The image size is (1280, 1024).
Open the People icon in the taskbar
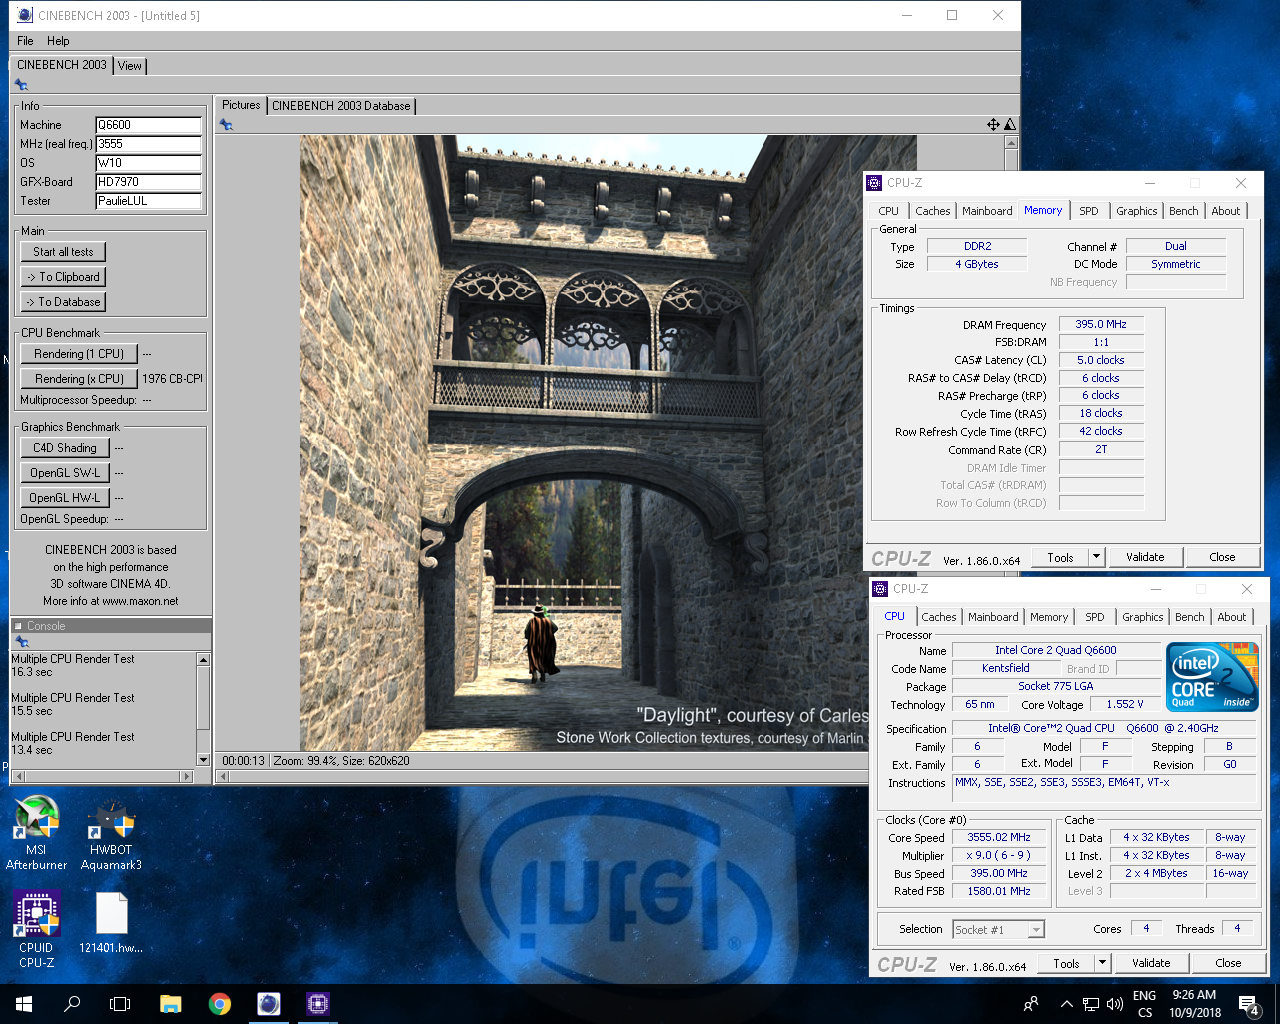point(1031,1004)
